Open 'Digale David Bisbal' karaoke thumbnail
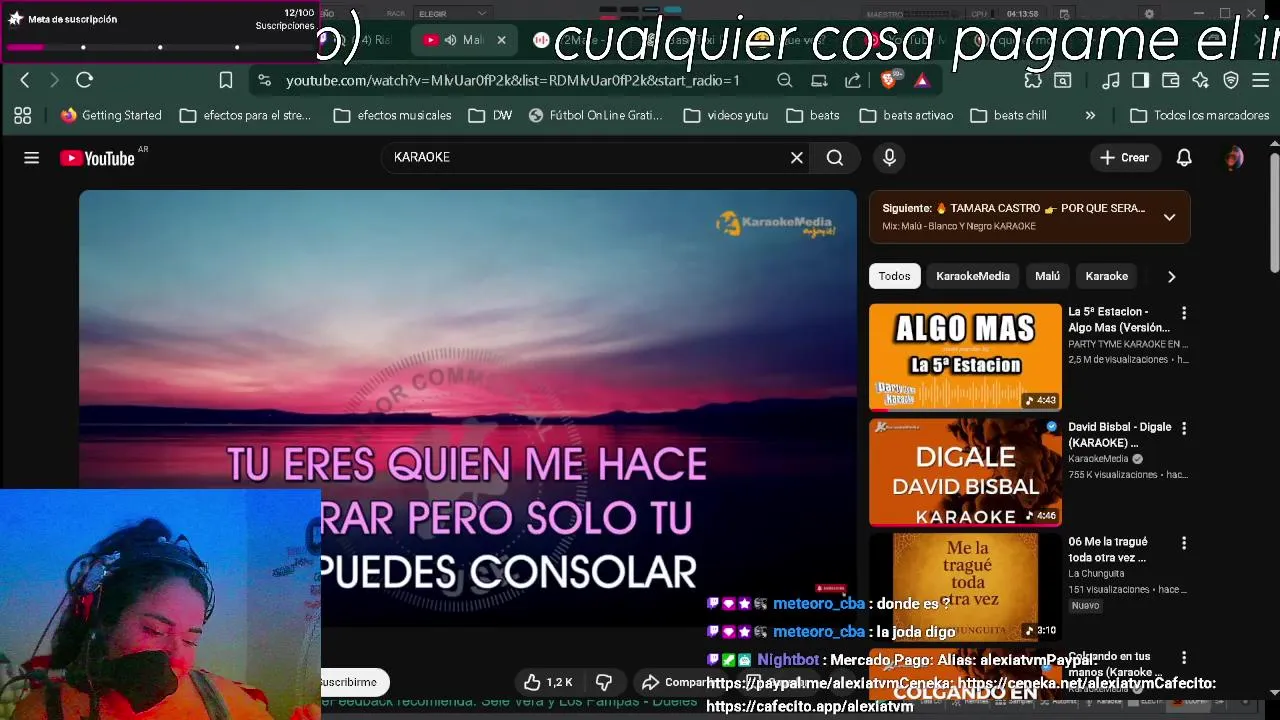Viewport: 1280px width, 720px height. pyautogui.click(x=965, y=472)
